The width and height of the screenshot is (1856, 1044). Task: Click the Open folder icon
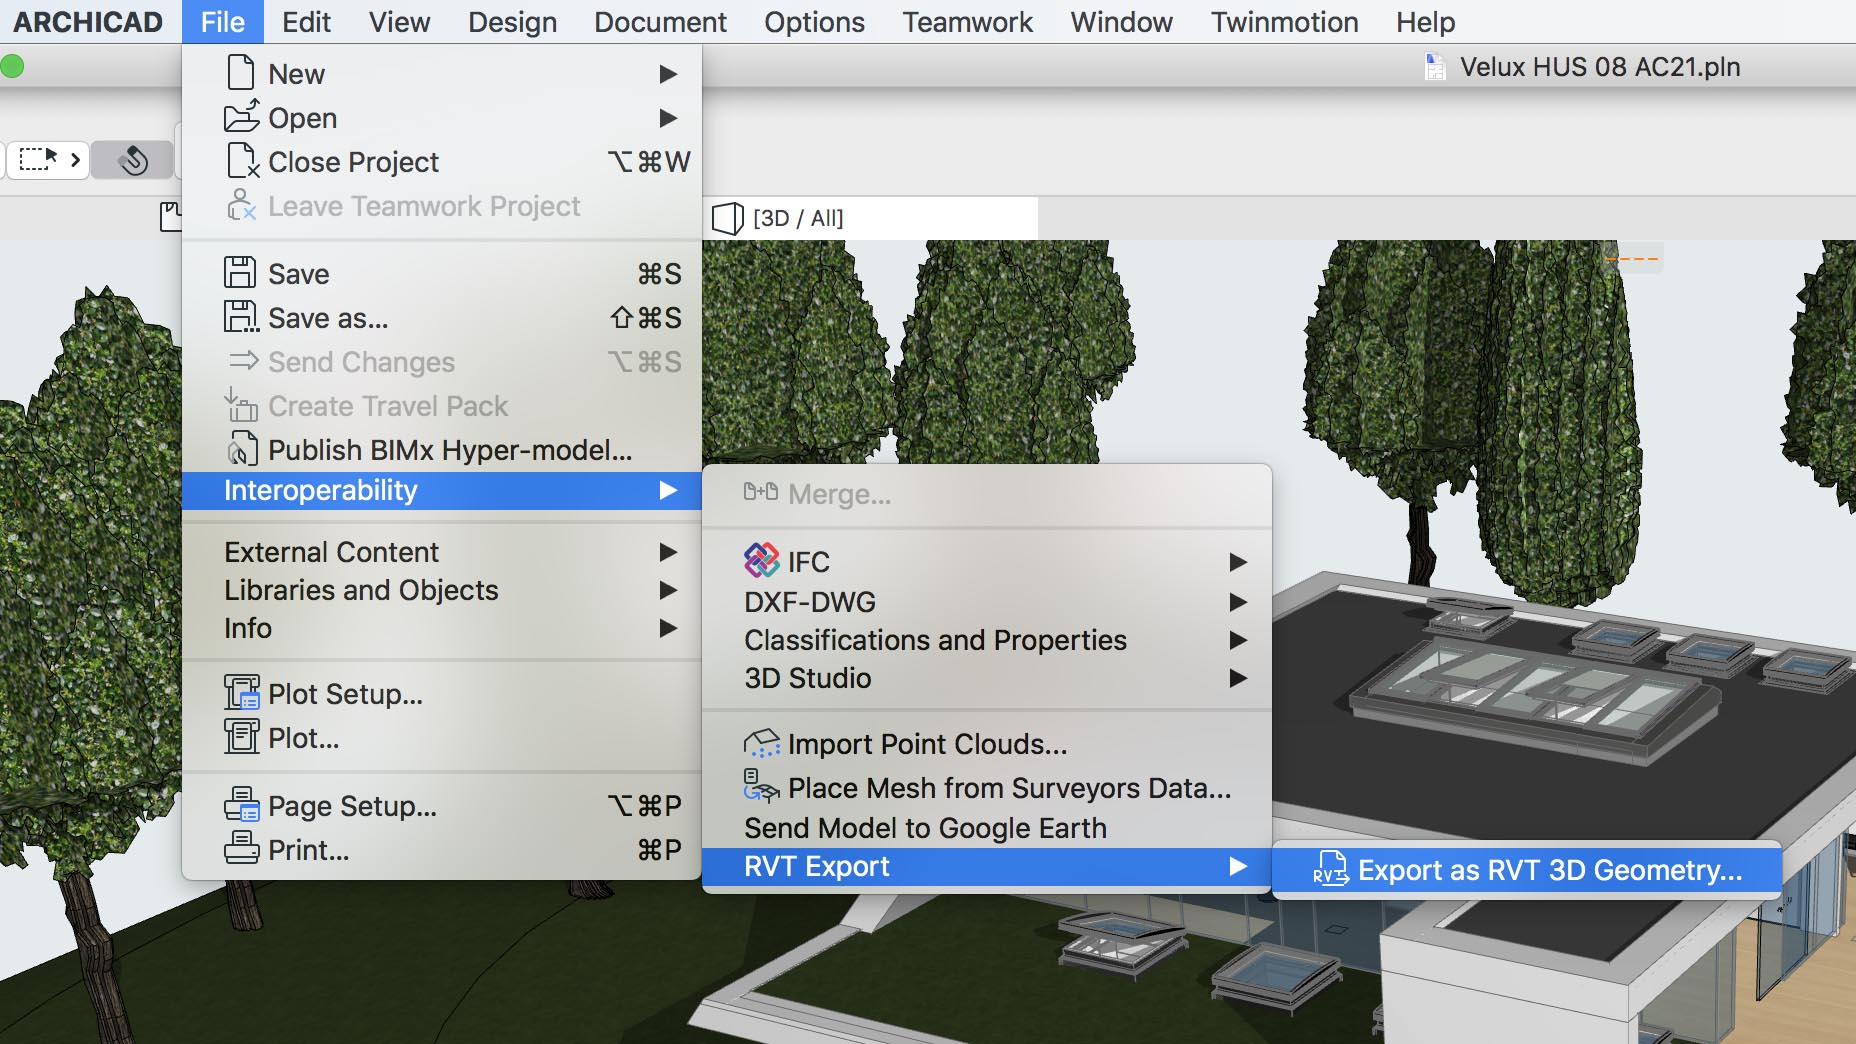pyautogui.click(x=241, y=117)
